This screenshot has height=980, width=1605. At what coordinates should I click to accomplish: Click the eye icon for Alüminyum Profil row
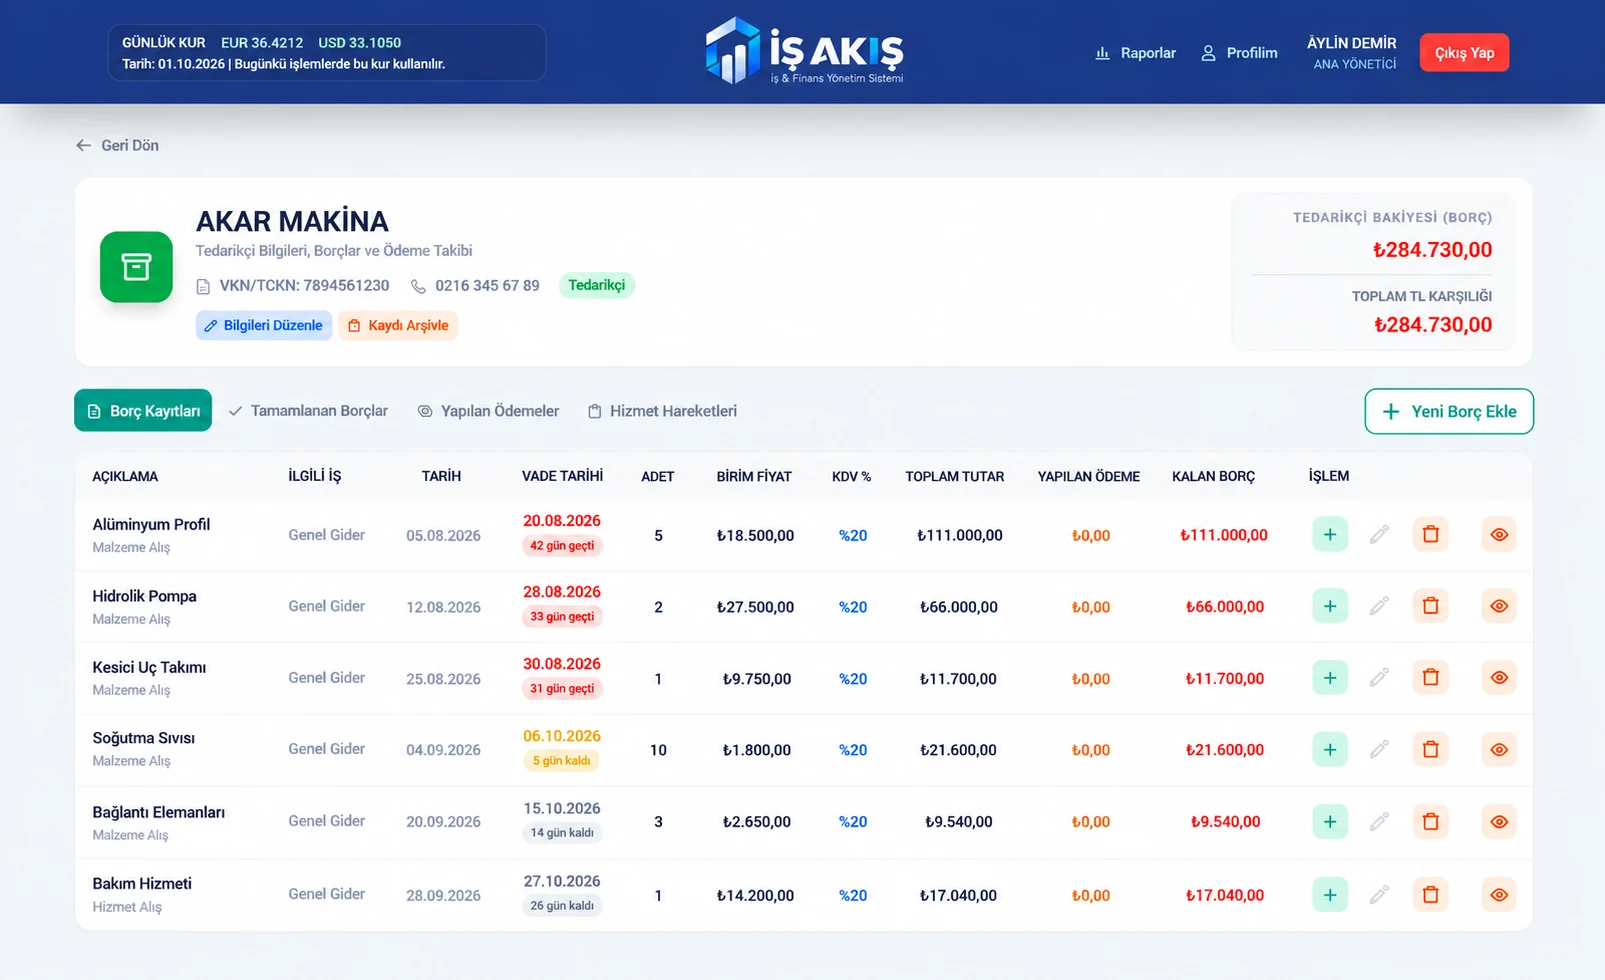coord(1499,535)
